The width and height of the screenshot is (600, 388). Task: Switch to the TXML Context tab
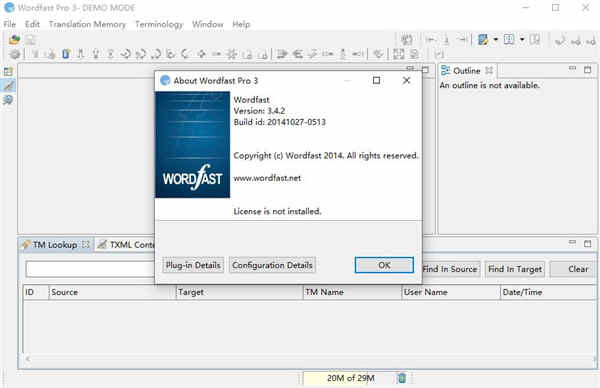click(x=126, y=245)
